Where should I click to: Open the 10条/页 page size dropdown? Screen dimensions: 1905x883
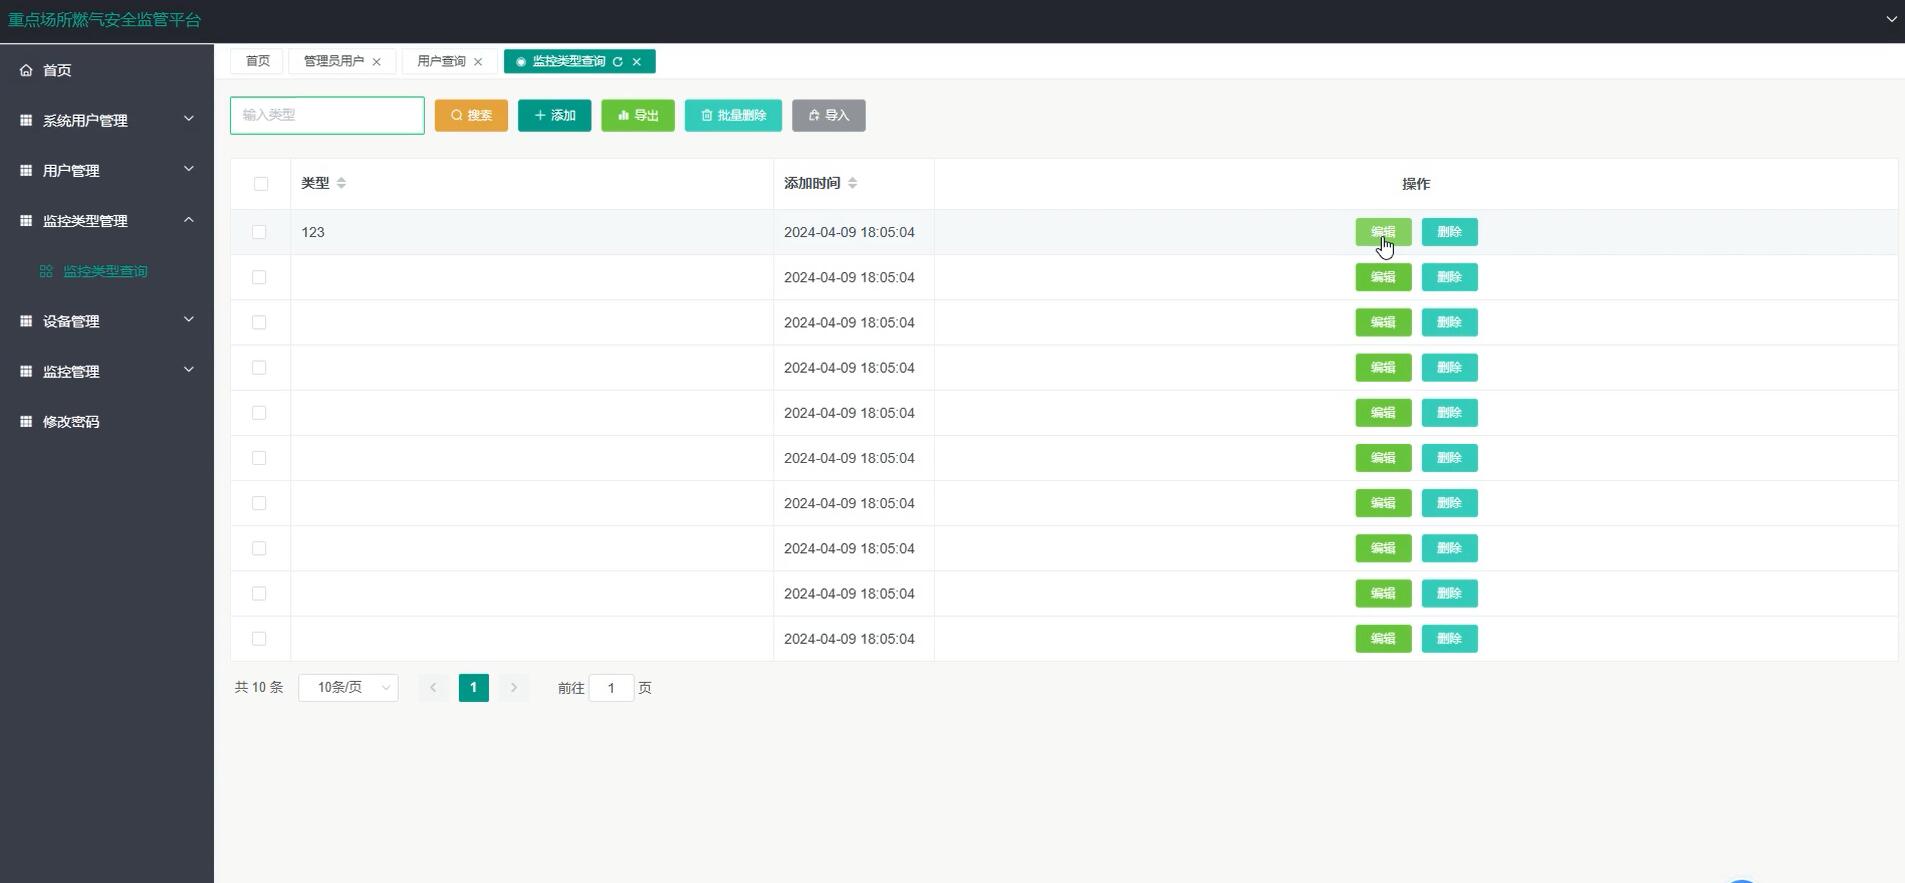pyautogui.click(x=348, y=688)
